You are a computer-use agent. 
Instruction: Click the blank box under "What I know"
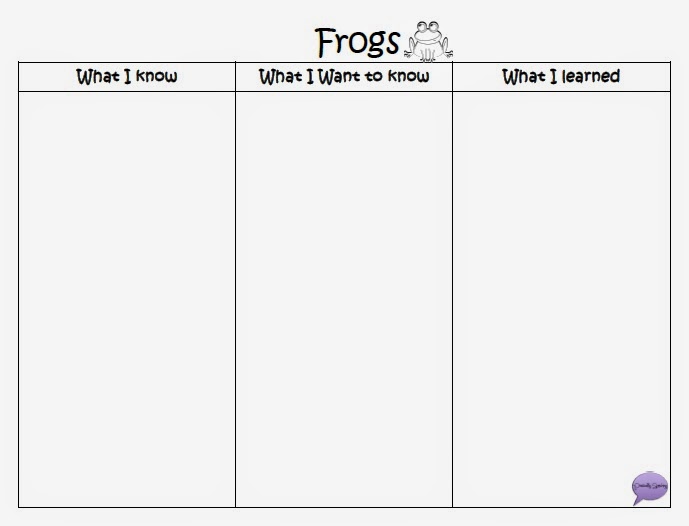[x=127, y=299]
